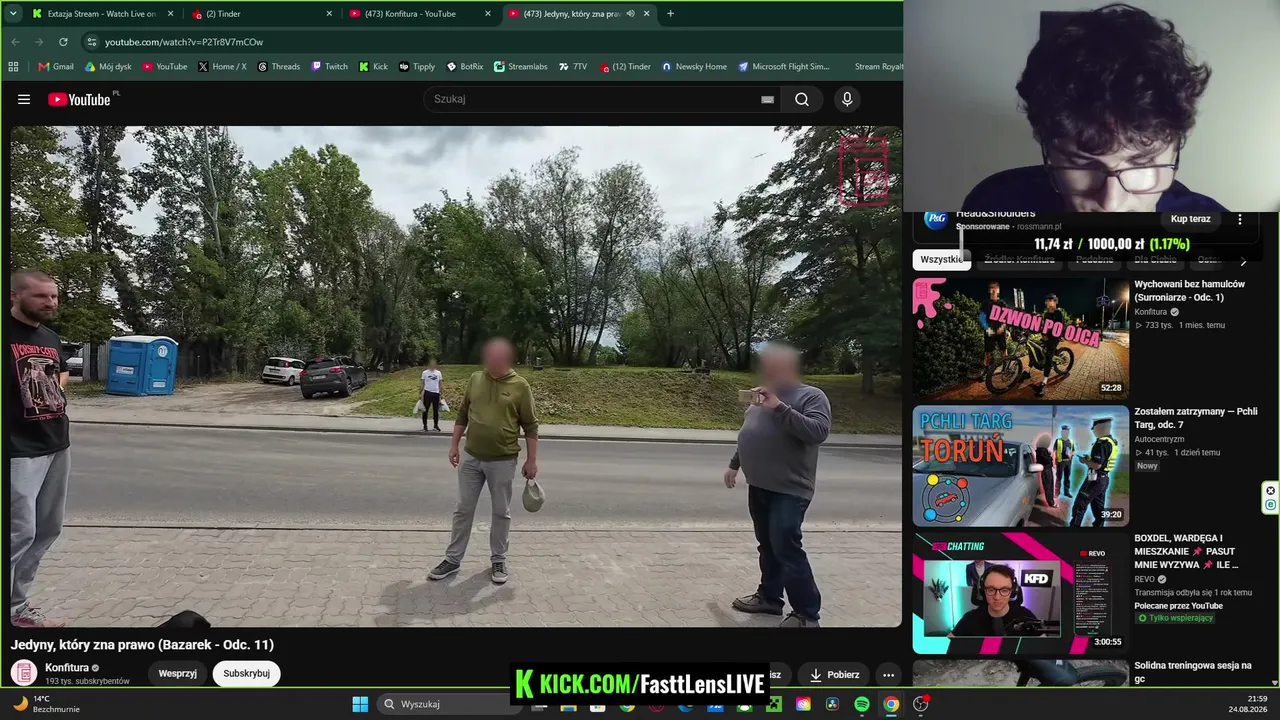Open the Home / X bookmark
Screen dimensions: 1280x720
222,67
